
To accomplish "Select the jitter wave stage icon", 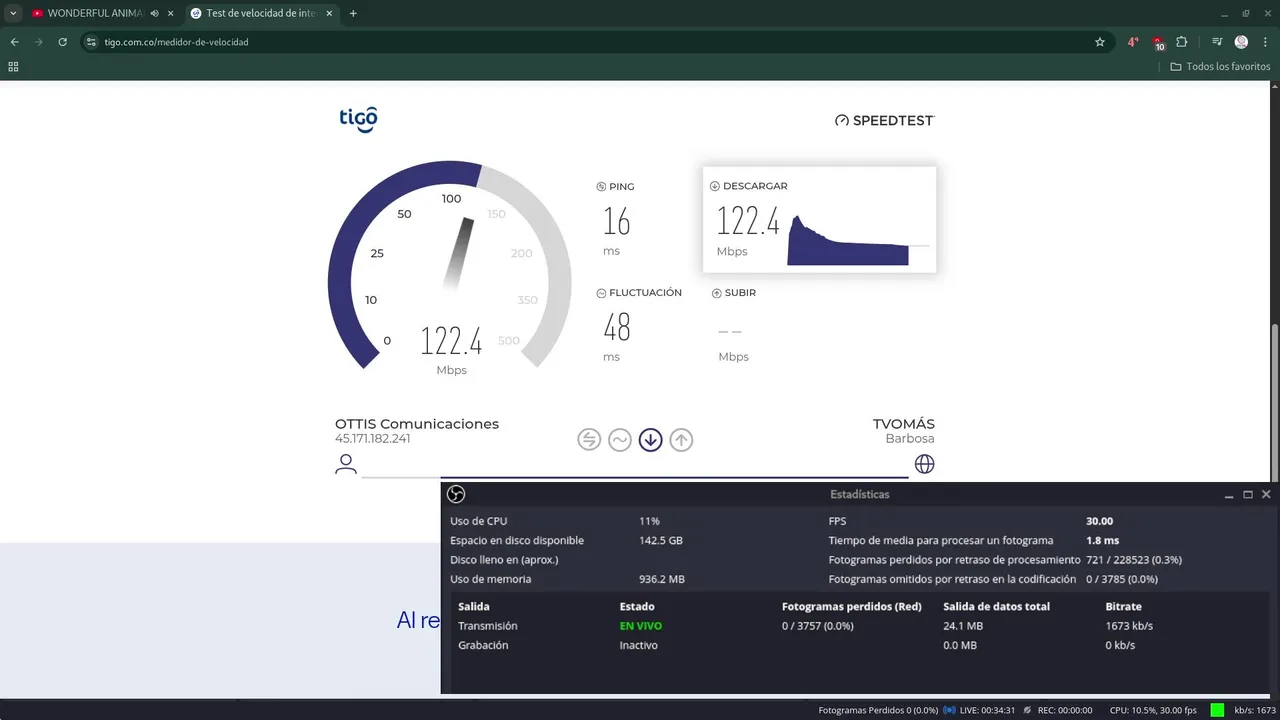I will pyautogui.click(x=620, y=439).
